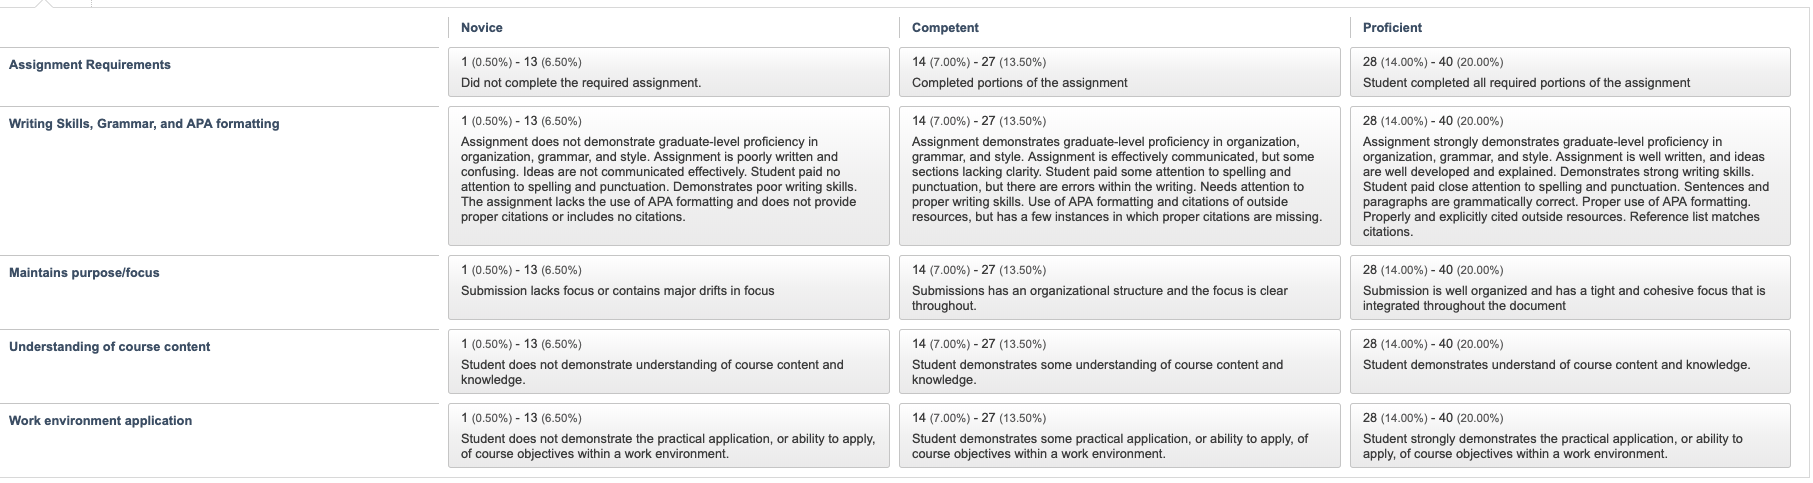
Task: Select Competent cell for Understanding of course content
Action: [x=1119, y=361]
